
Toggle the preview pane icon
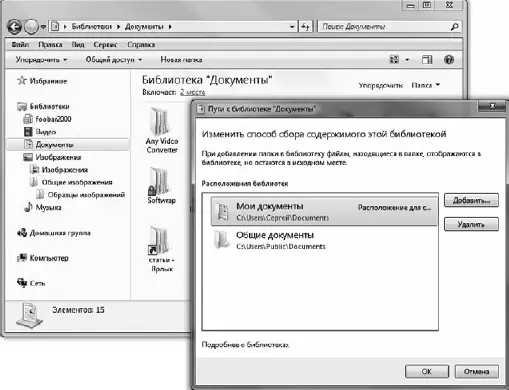point(427,60)
